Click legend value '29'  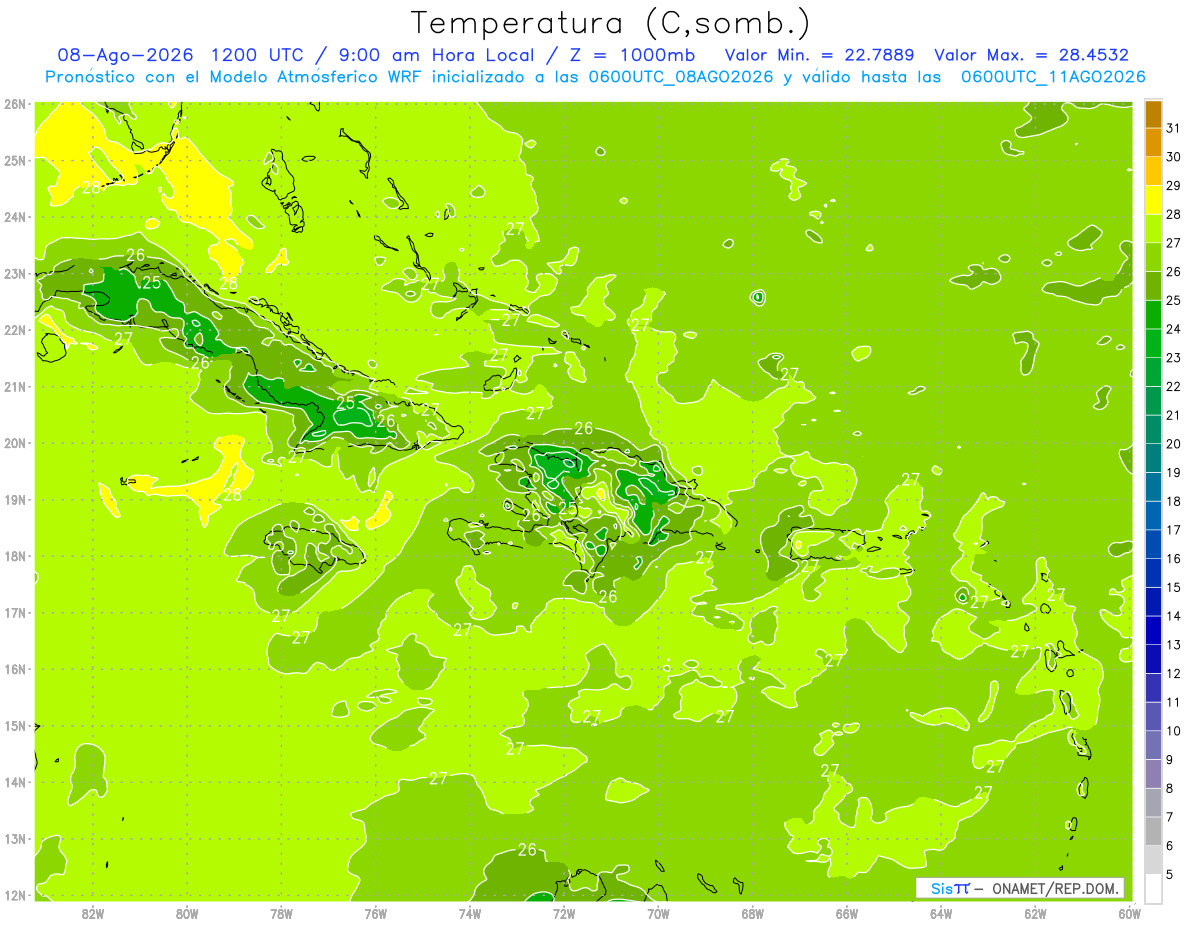click(x=1173, y=186)
